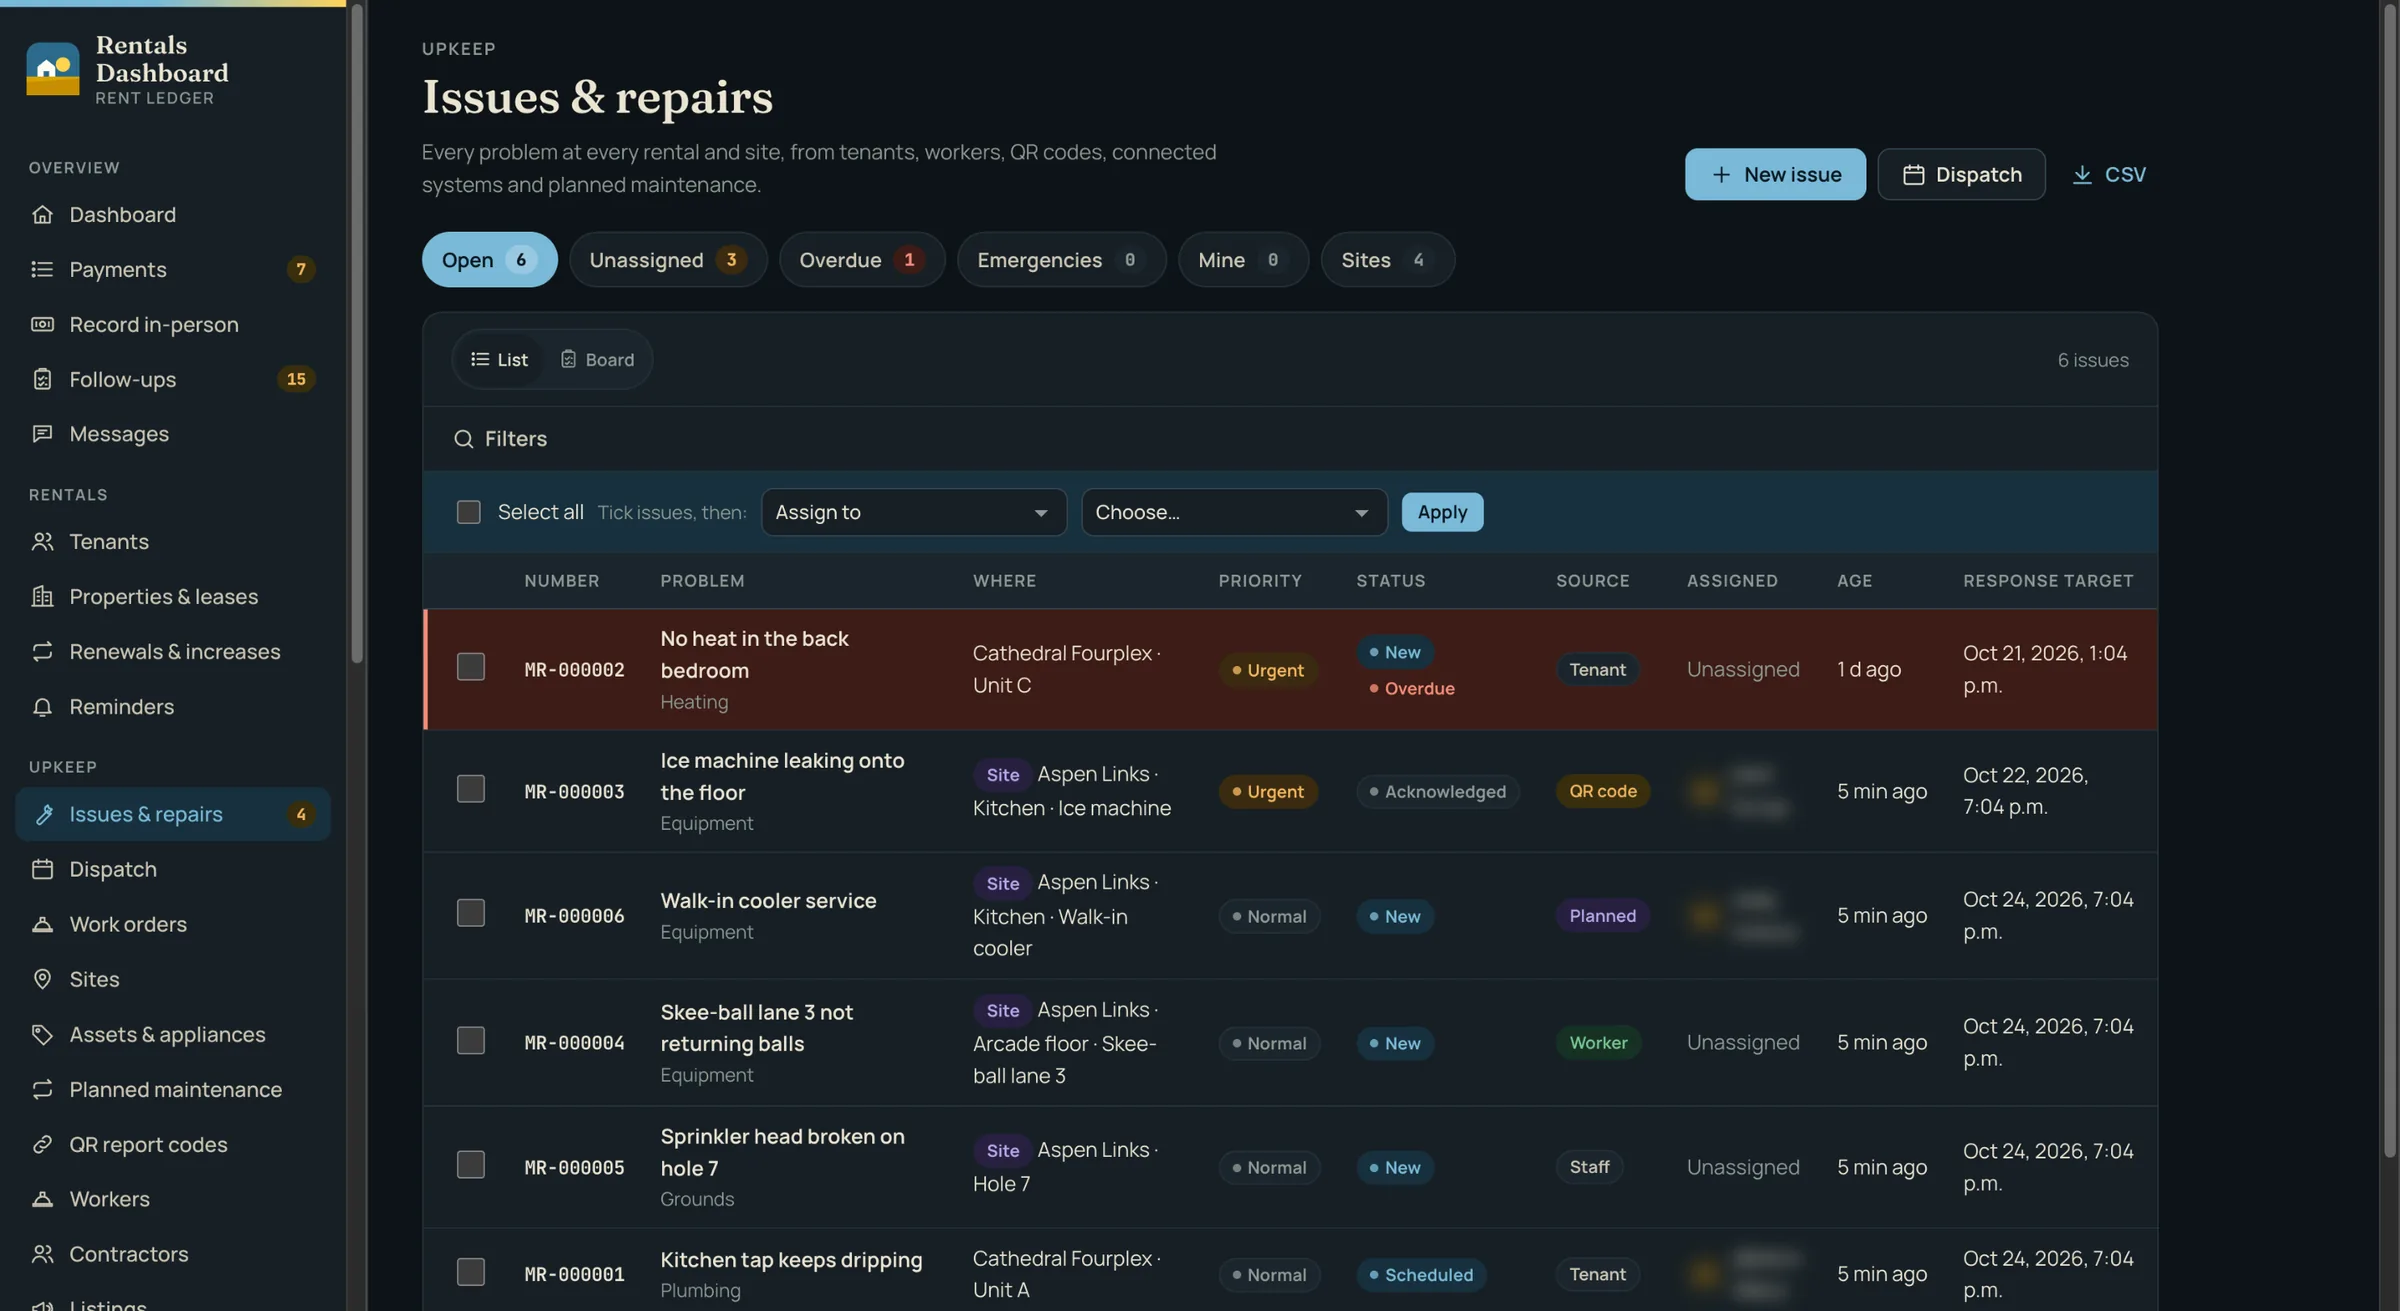Create a New issue
2400x1311 pixels.
coord(1775,174)
